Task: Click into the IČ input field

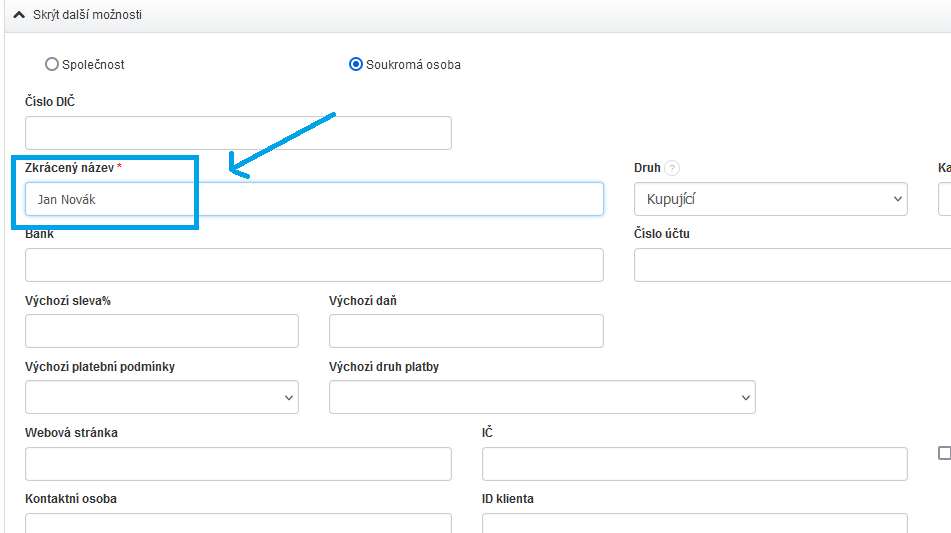Action: pyautogui.click(x=694, y=463)
